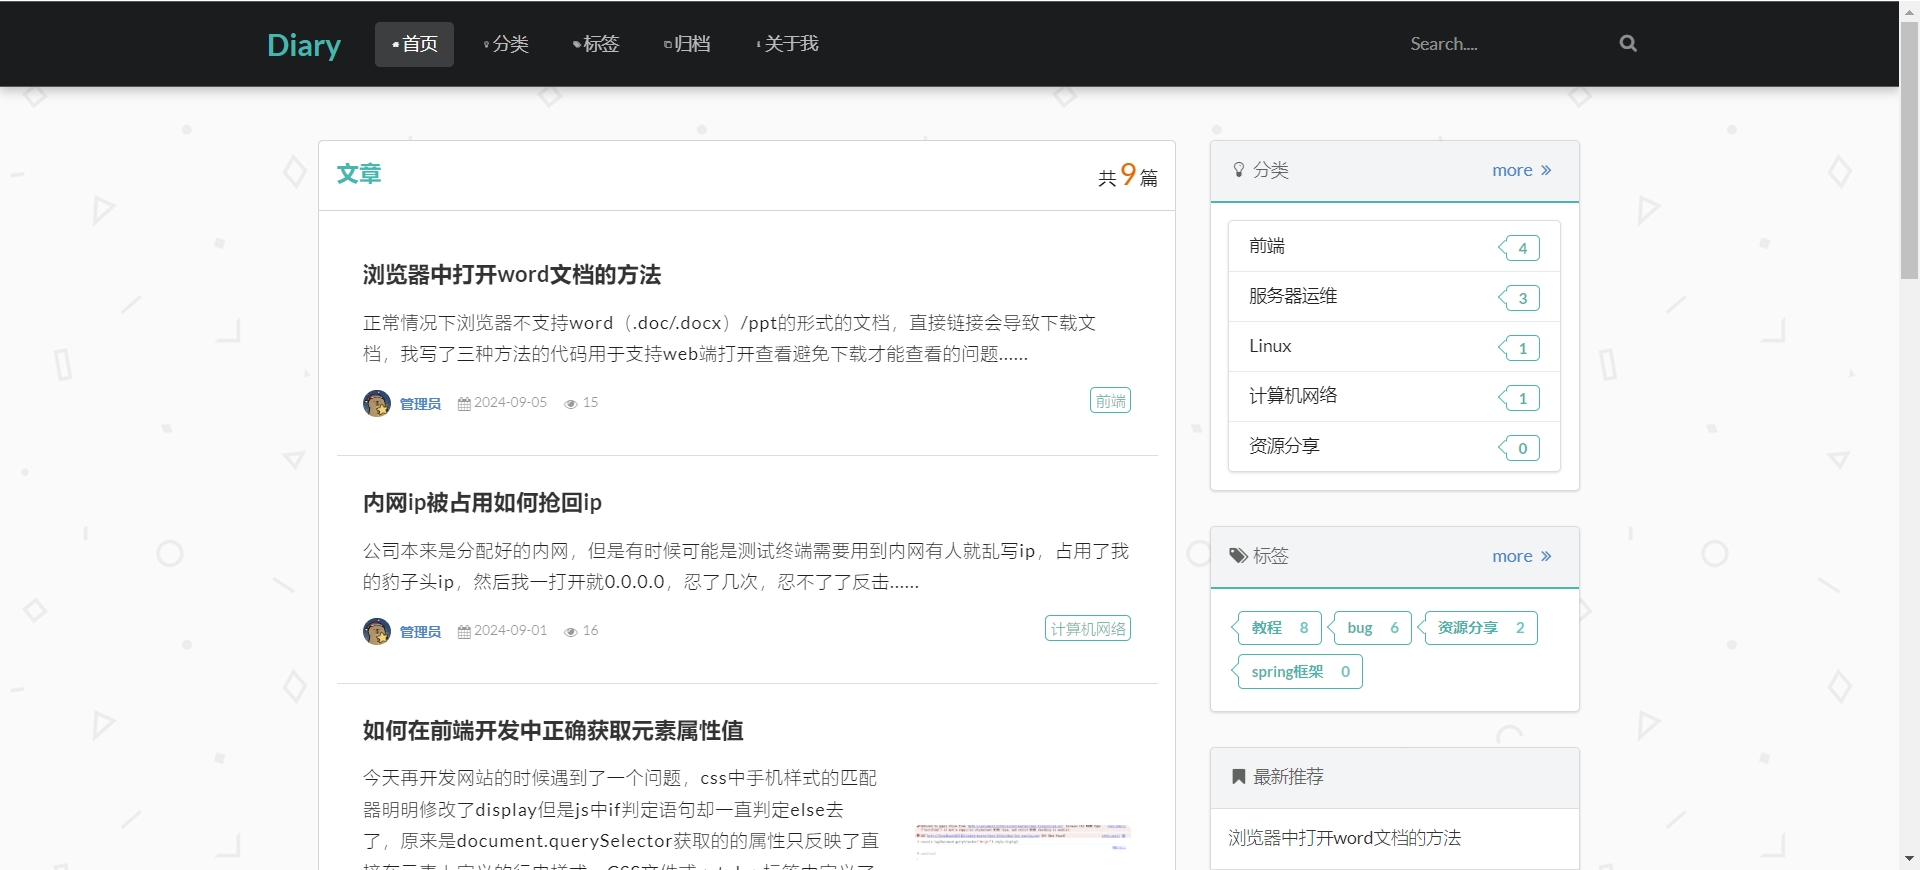
Task: Open article 浏览器中打开word文档的方法 title
Action: [512, 275]
